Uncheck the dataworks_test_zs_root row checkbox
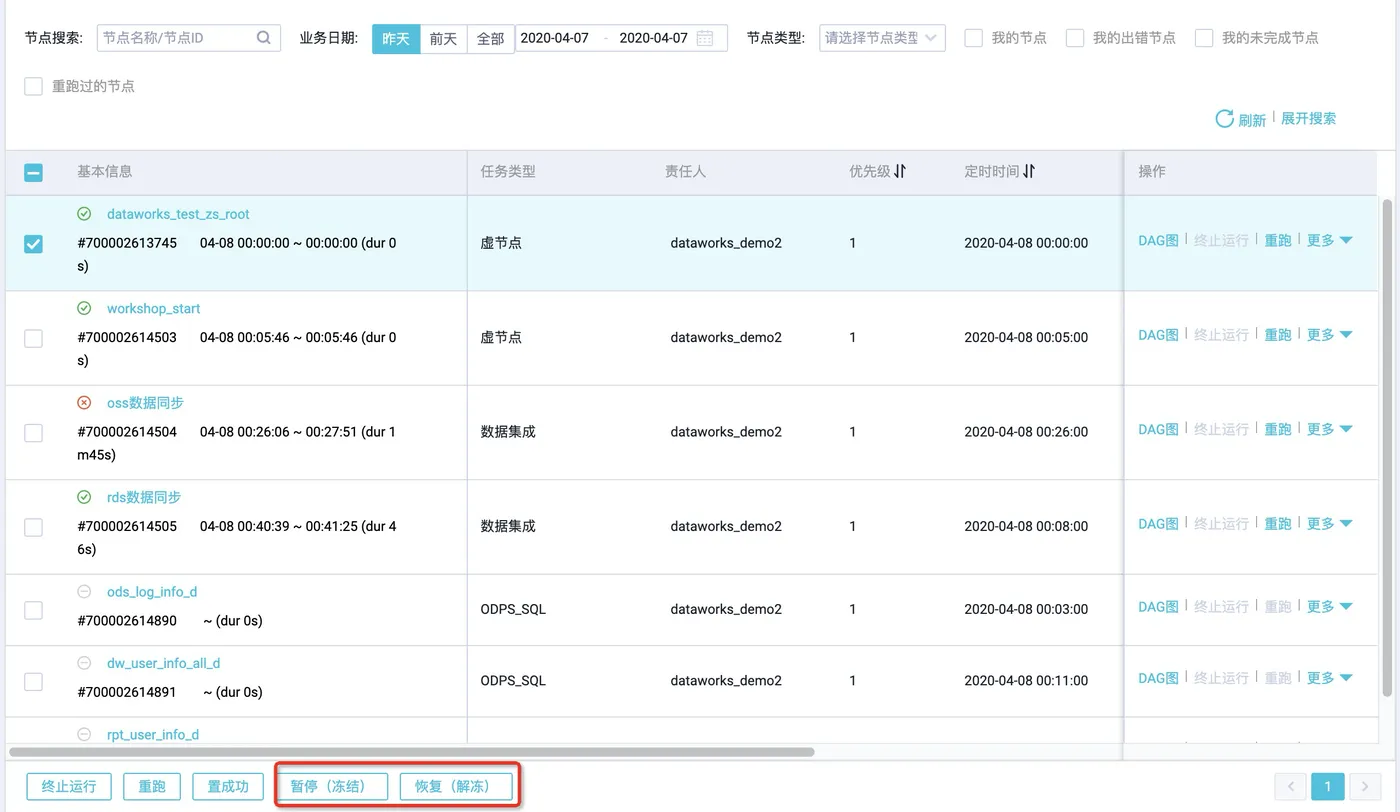Viewport: 1400px width, 812px height. [x=33, y=243]
